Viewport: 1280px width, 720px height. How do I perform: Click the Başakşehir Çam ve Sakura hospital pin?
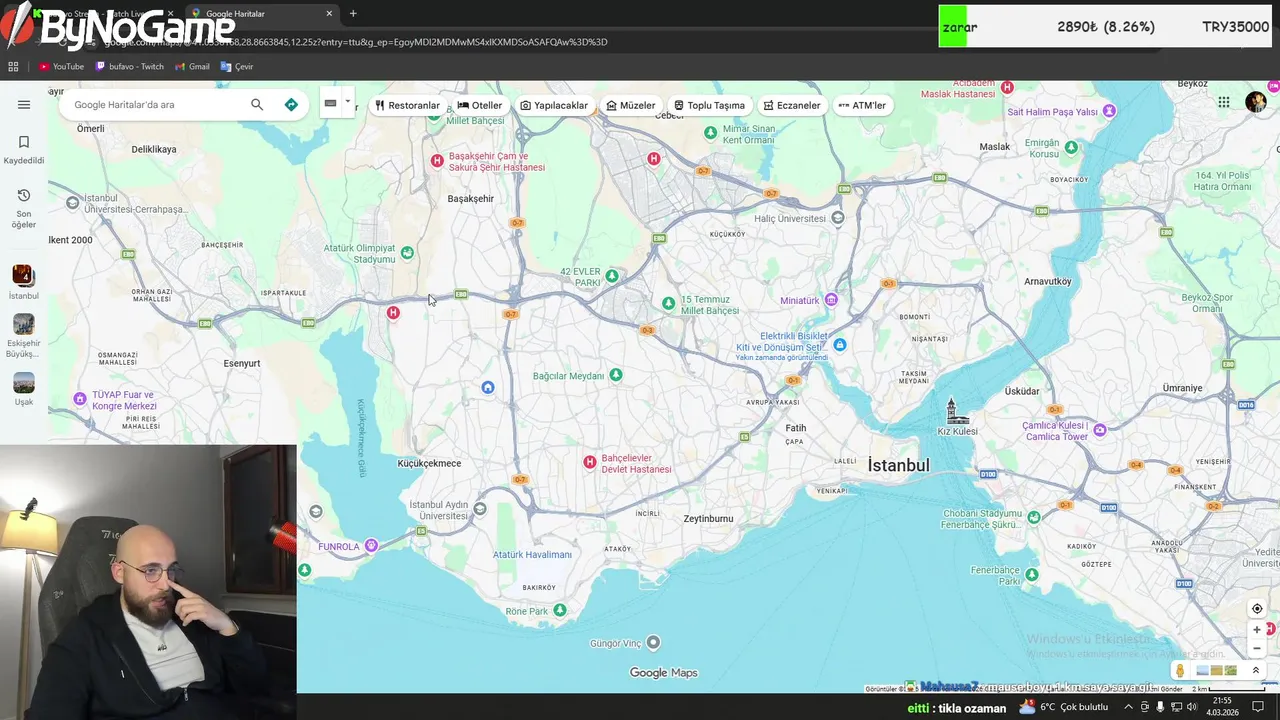pyautogui.click(x=437, y=161)
